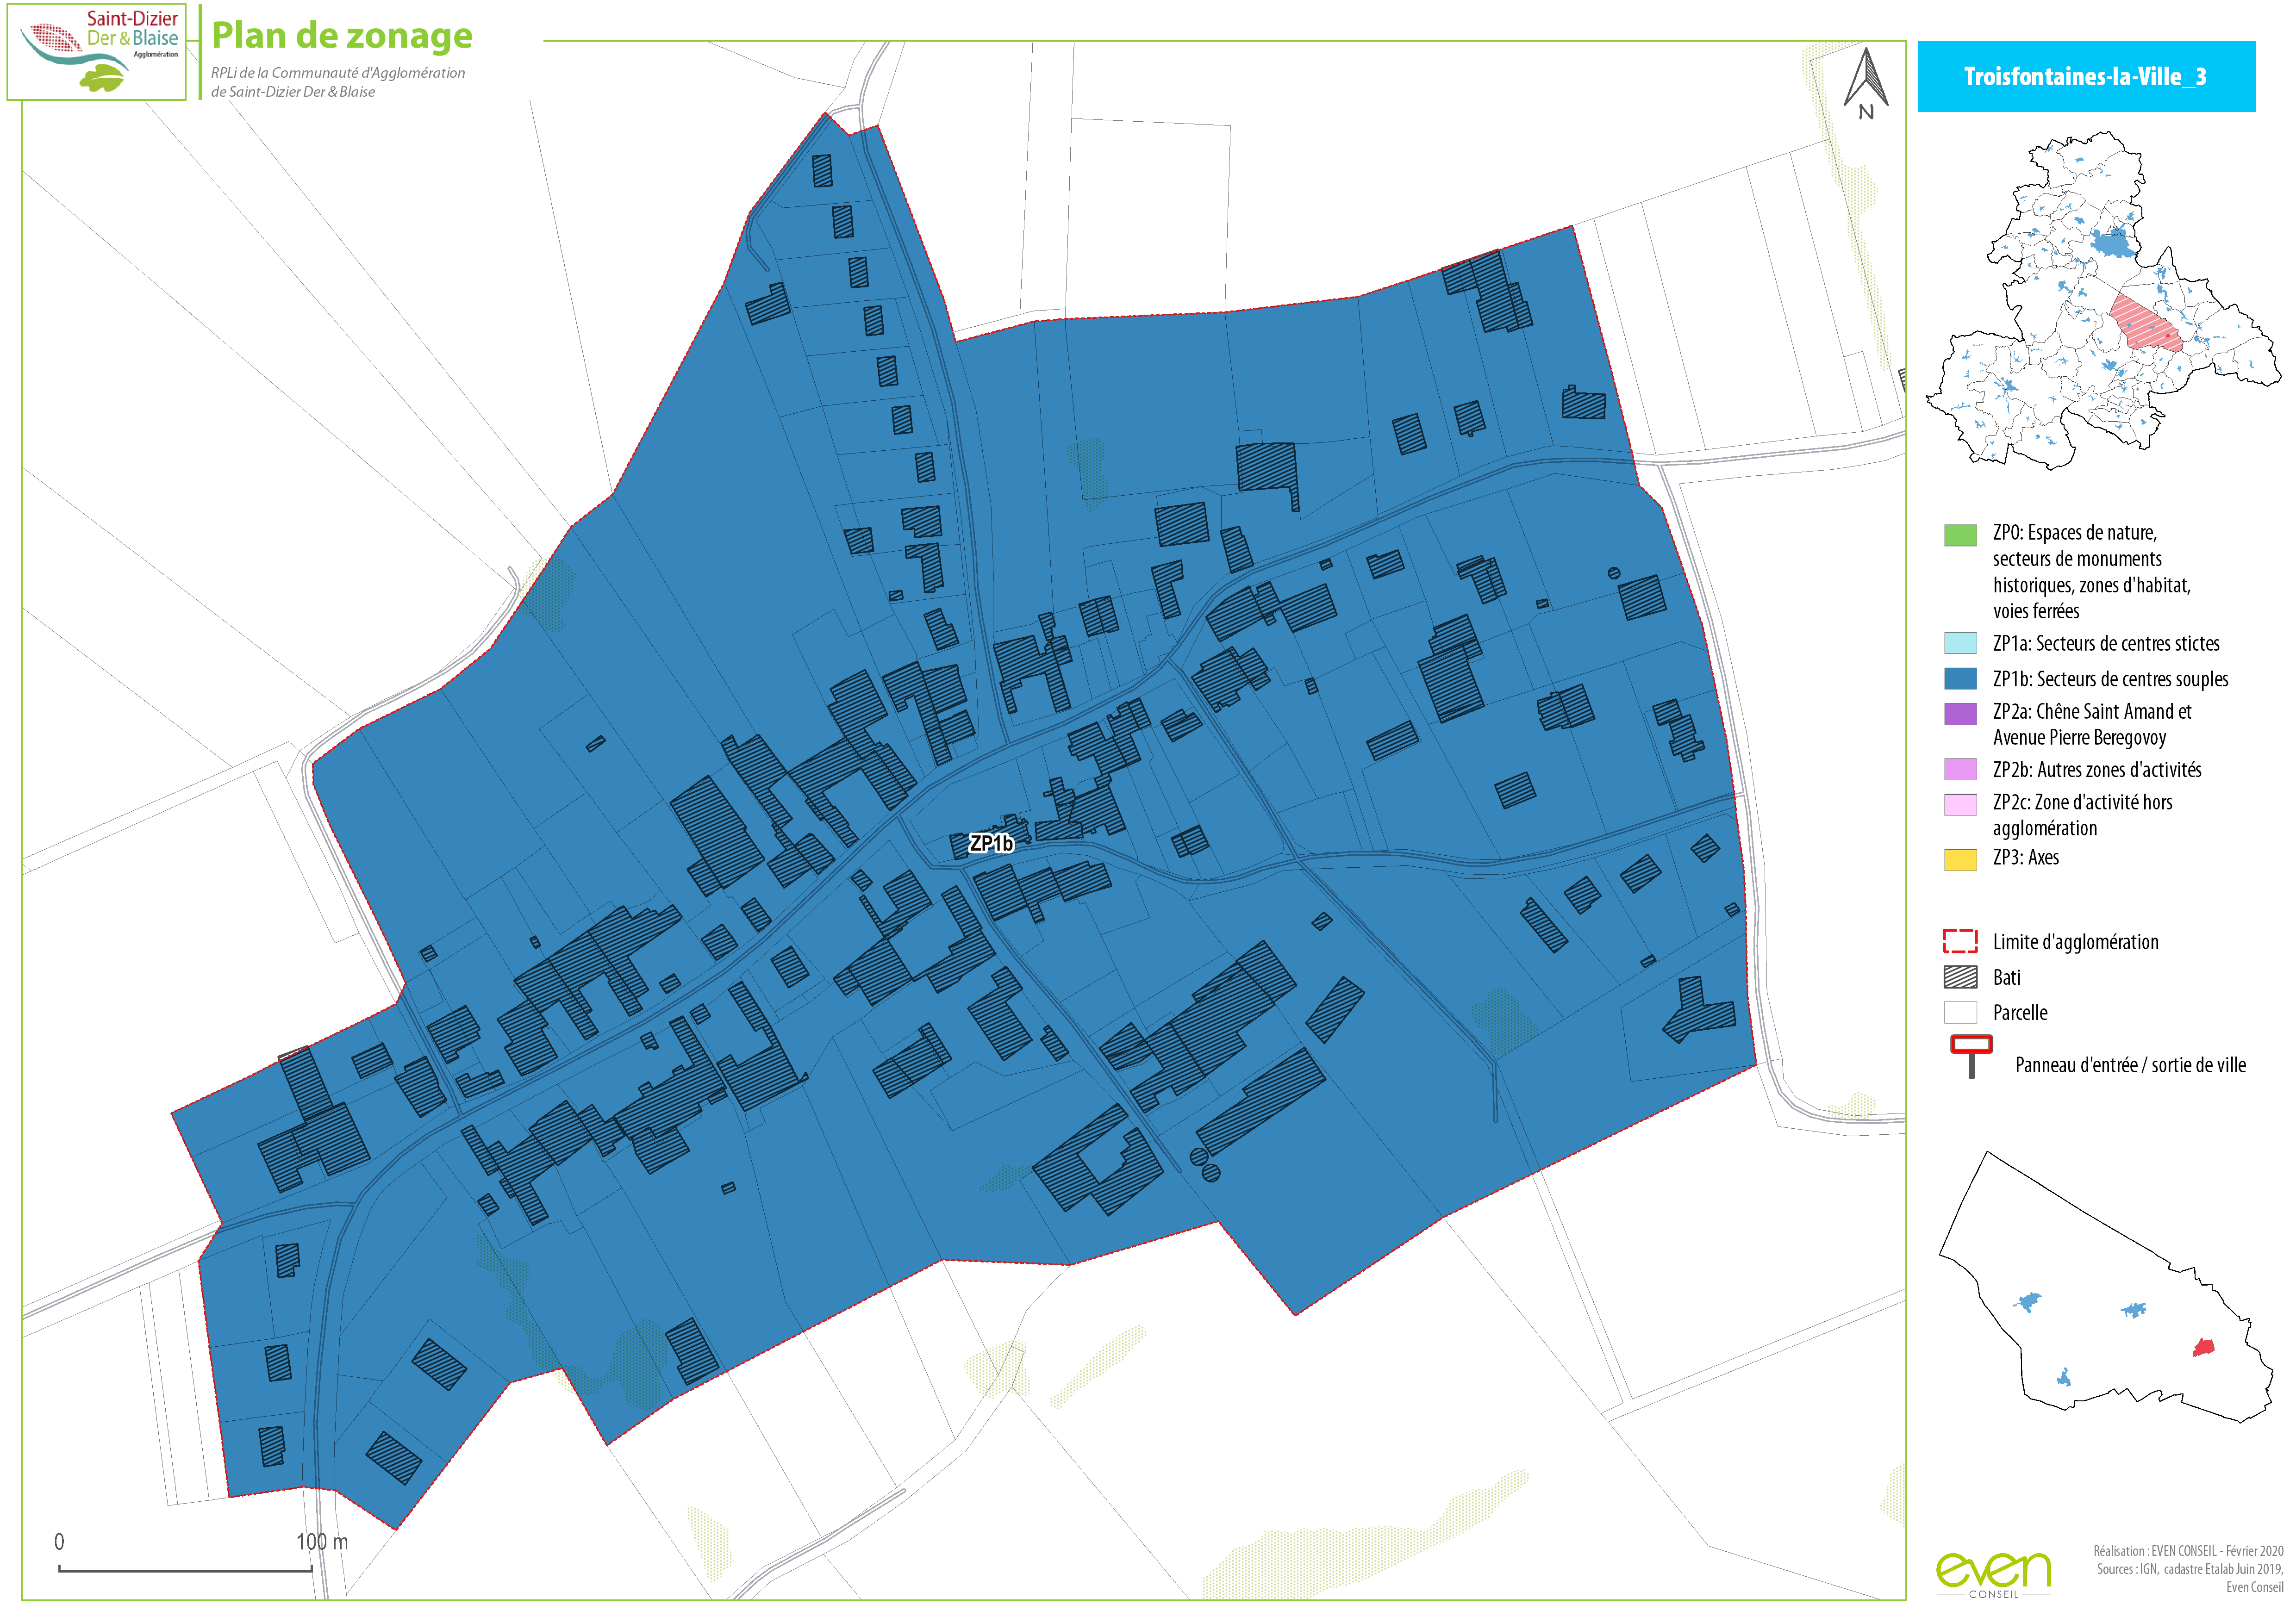Click the empty Parcelle legend box
The image size is (2296, 1623).
(1960, 1013)
